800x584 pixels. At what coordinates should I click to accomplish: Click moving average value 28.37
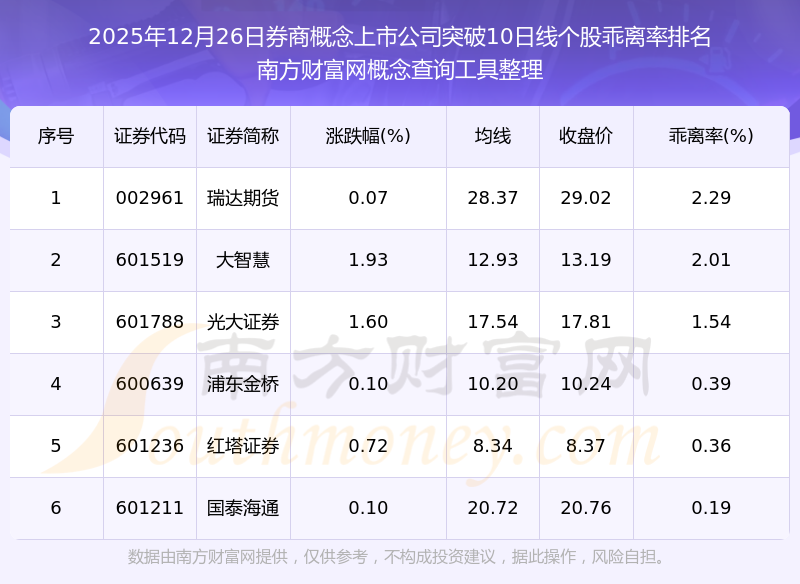click(493, 198)
